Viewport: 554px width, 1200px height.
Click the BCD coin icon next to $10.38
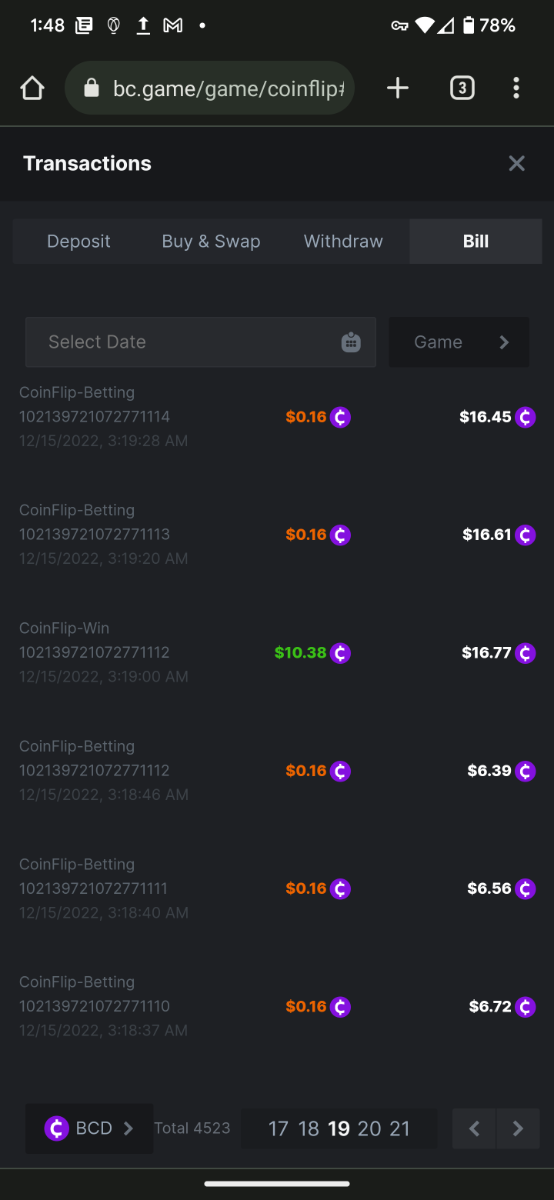pos(341,653)
